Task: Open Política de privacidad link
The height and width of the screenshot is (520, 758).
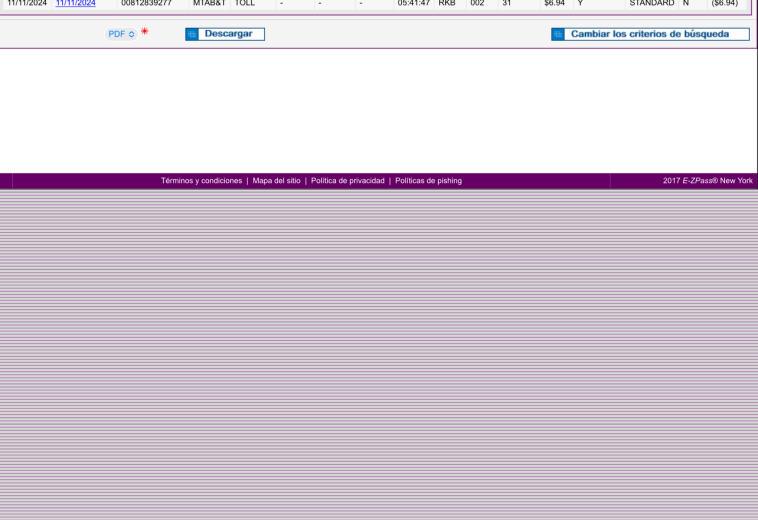Action: pyautogui.click(x=347, y=181)
